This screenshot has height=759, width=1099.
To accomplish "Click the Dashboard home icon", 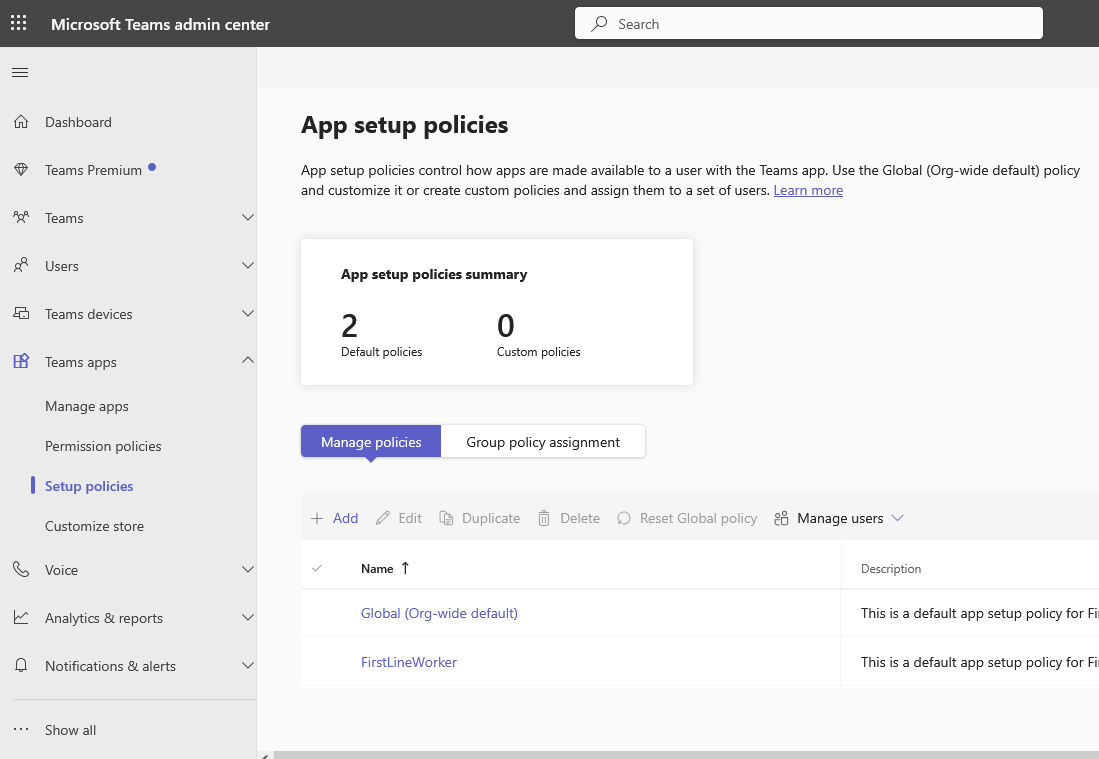I will pyautogui.click(x=21, y=122).
